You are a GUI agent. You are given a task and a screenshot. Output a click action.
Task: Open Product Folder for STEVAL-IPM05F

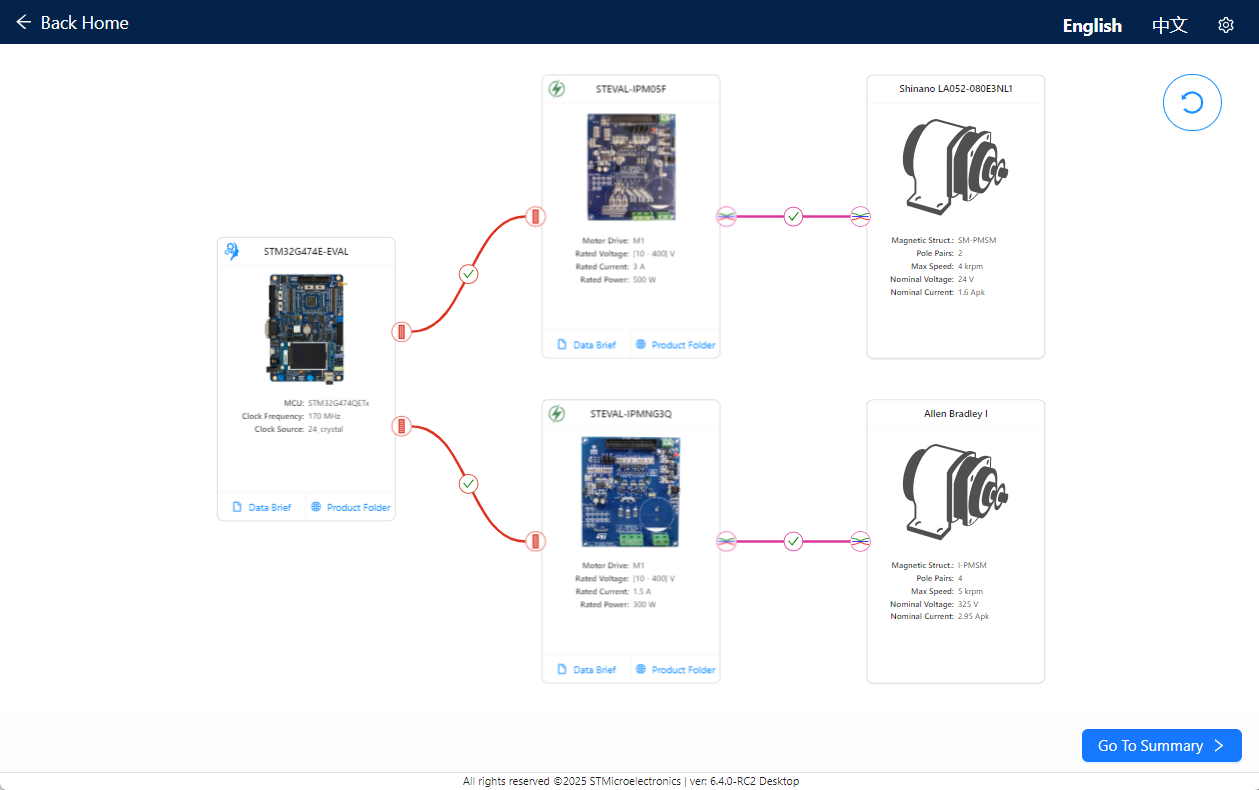click(675, 345)
